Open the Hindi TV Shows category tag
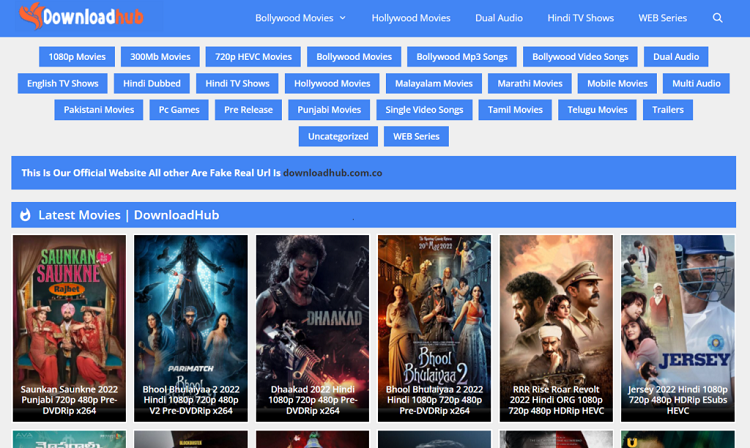The width and height of the screenshot is (750, 448). 237,84
